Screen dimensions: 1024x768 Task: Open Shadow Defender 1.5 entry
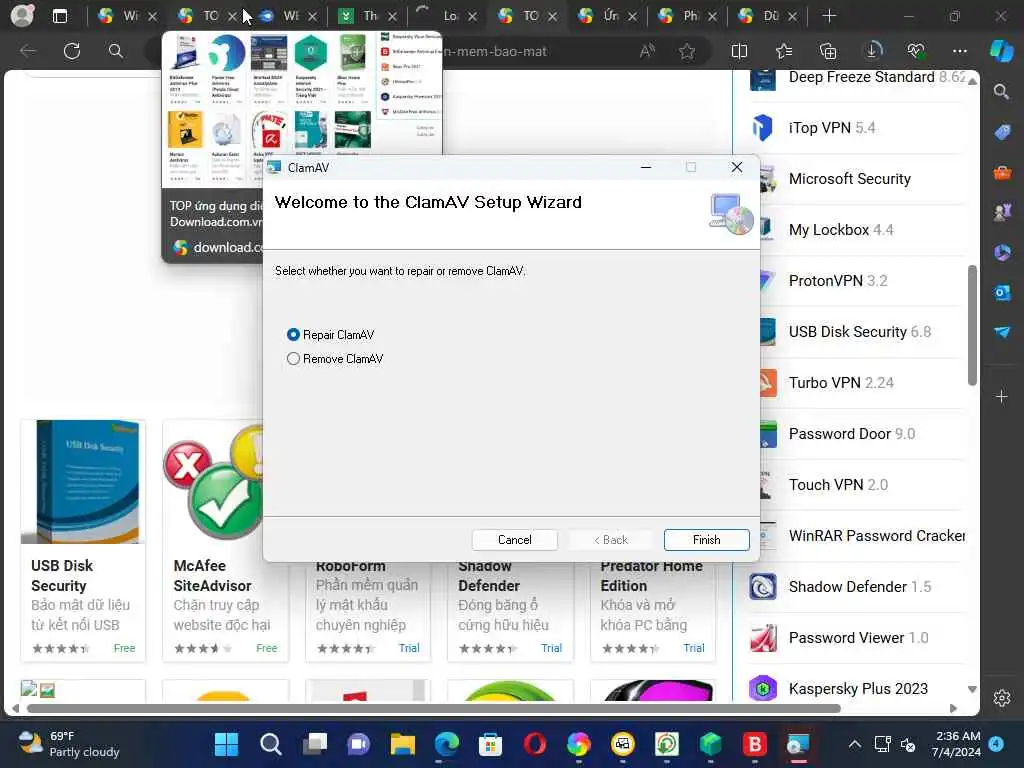click(x=859, y=586)
